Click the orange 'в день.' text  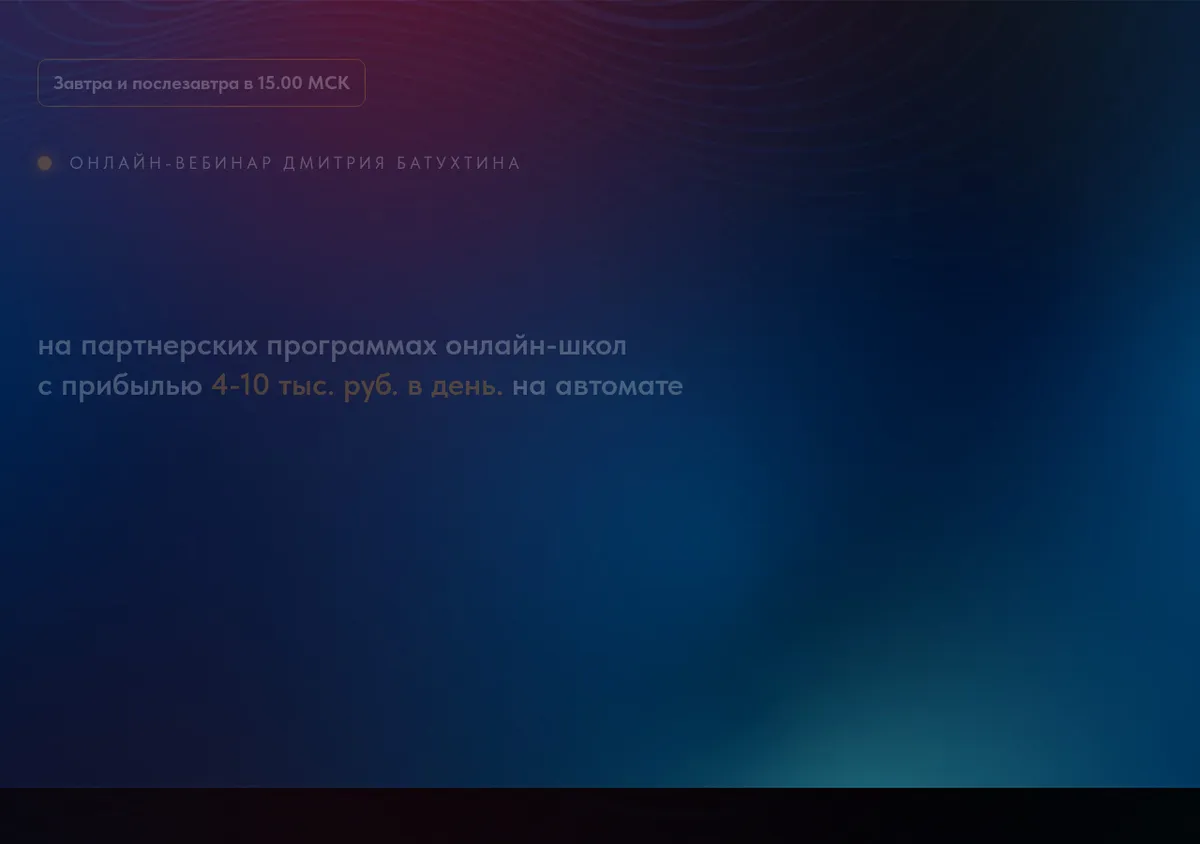point(455,386)
